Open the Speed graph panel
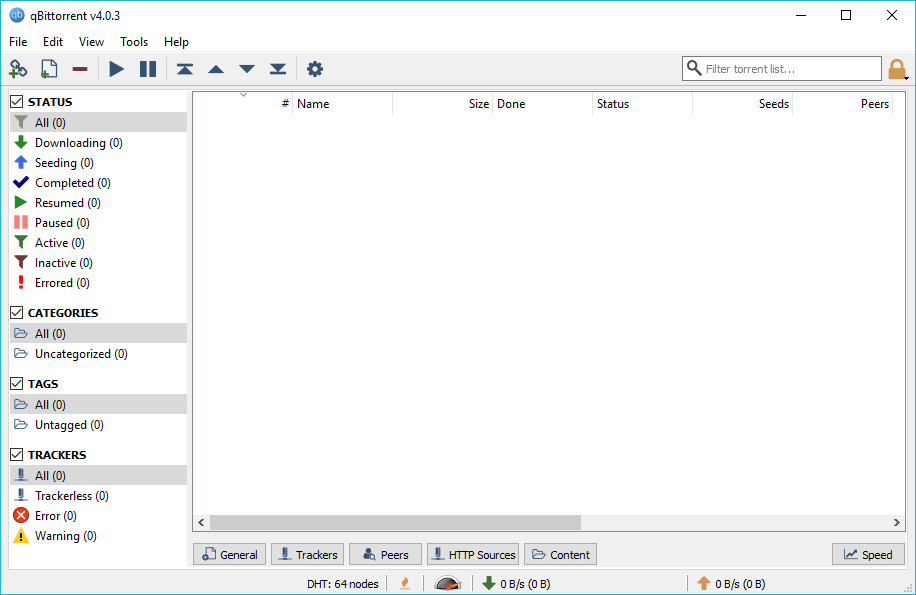The image size is (916, 595). pyautogui.click(x=867, y=554)
